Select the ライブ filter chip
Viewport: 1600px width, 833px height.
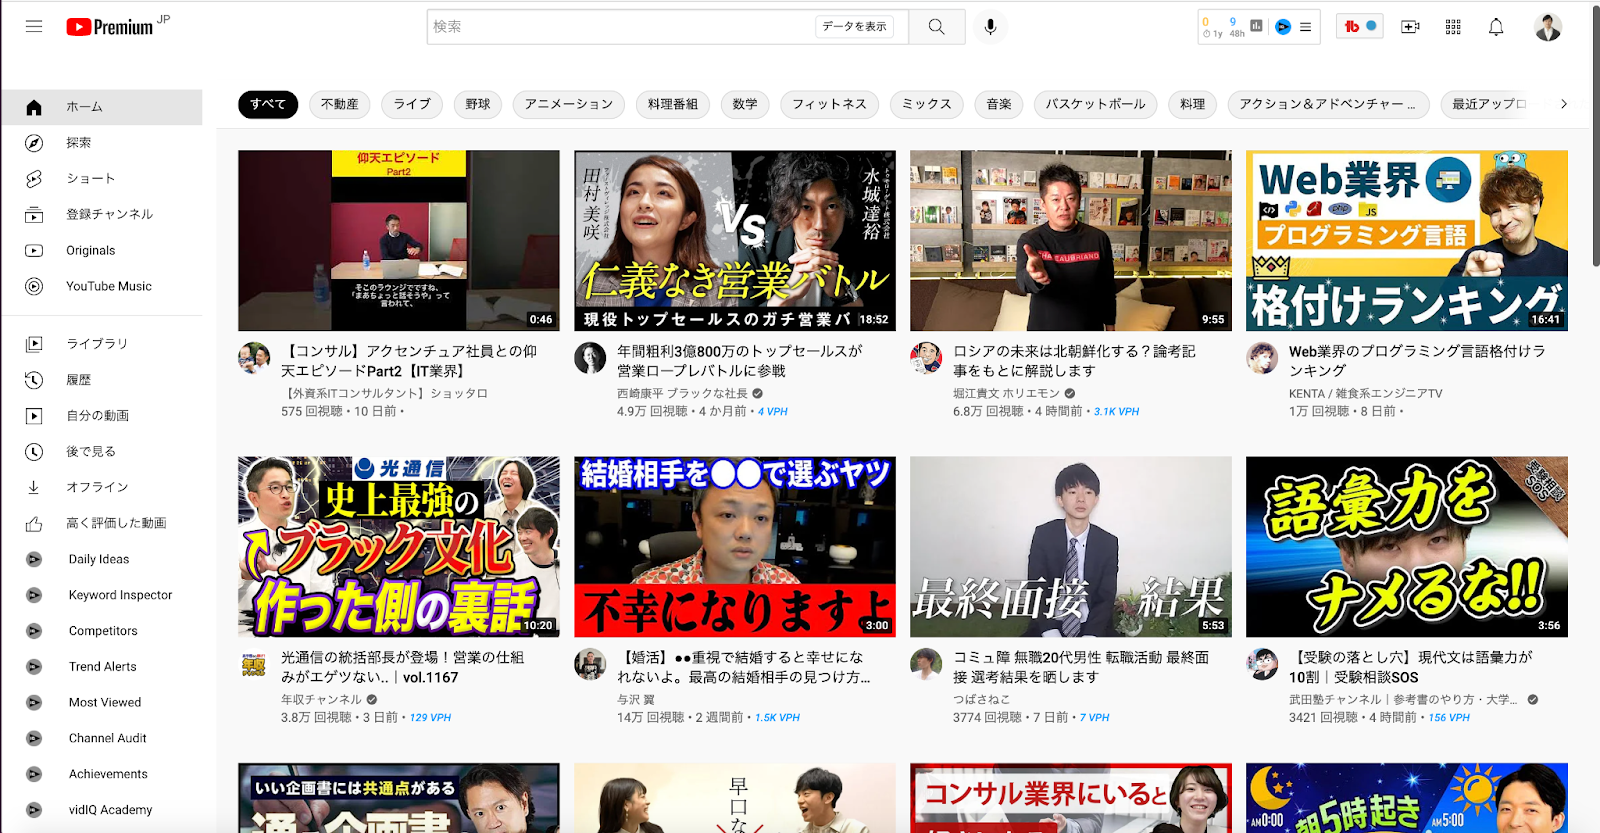click(412, 104)
